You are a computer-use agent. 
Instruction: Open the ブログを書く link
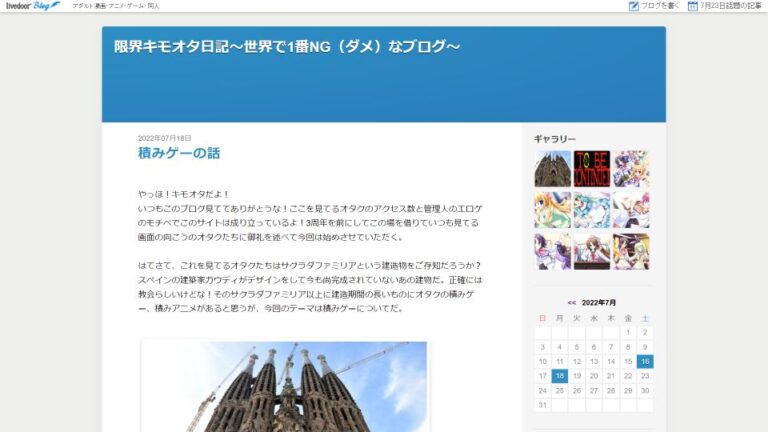point(660,6)
